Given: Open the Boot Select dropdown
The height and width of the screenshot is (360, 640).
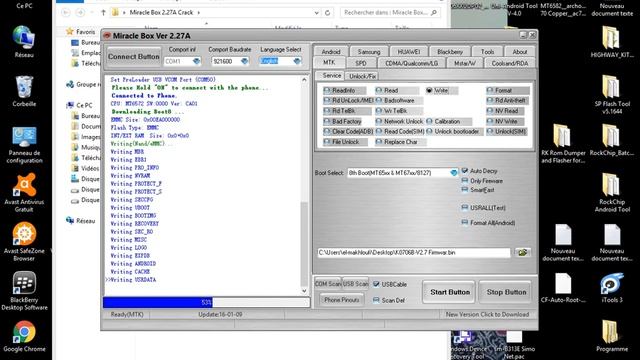Looking at the screenshot, I should pyautogui.click(x=453, y=173).
